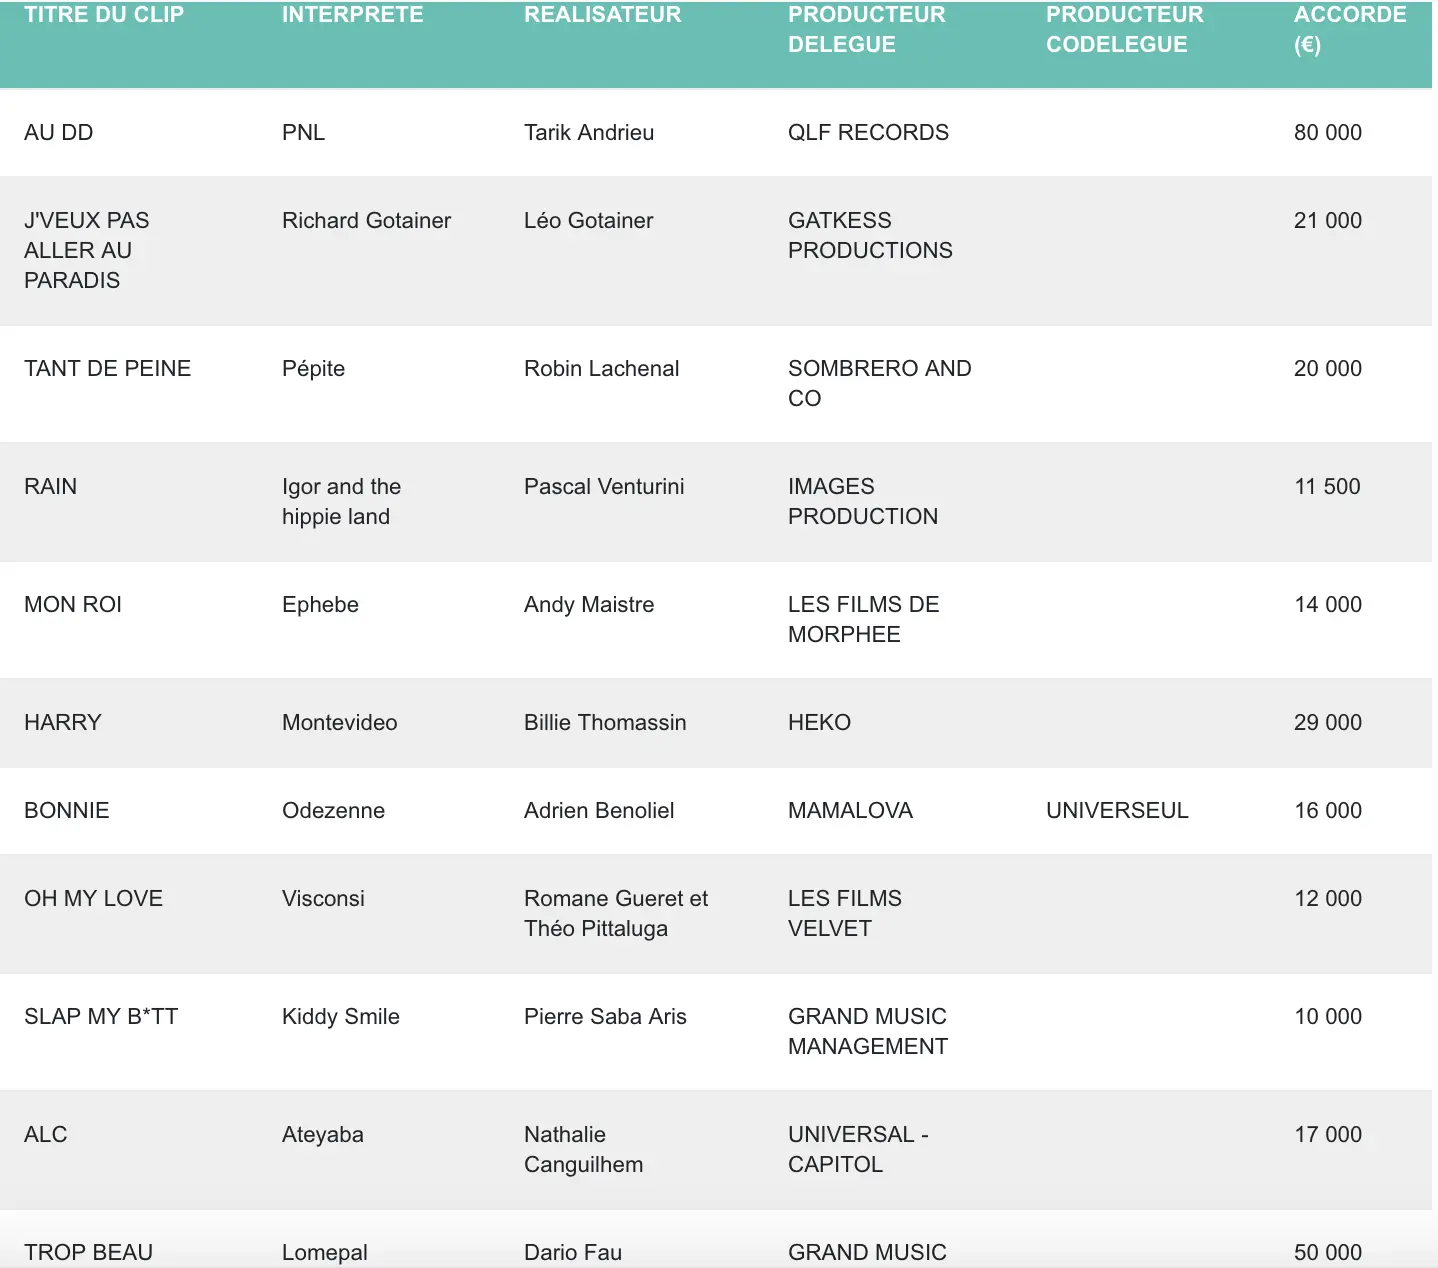Click the INTERPRETE column header
The image size is (1438, 1268).
click(x=352, y=15)
